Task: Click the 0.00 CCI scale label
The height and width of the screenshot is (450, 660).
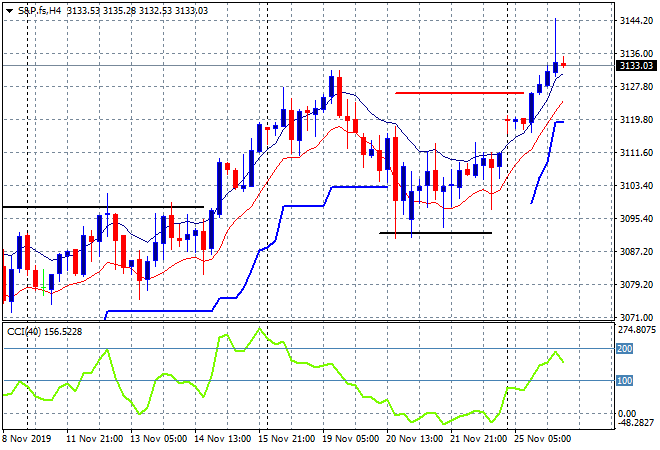Action: [x=627, y=413]
